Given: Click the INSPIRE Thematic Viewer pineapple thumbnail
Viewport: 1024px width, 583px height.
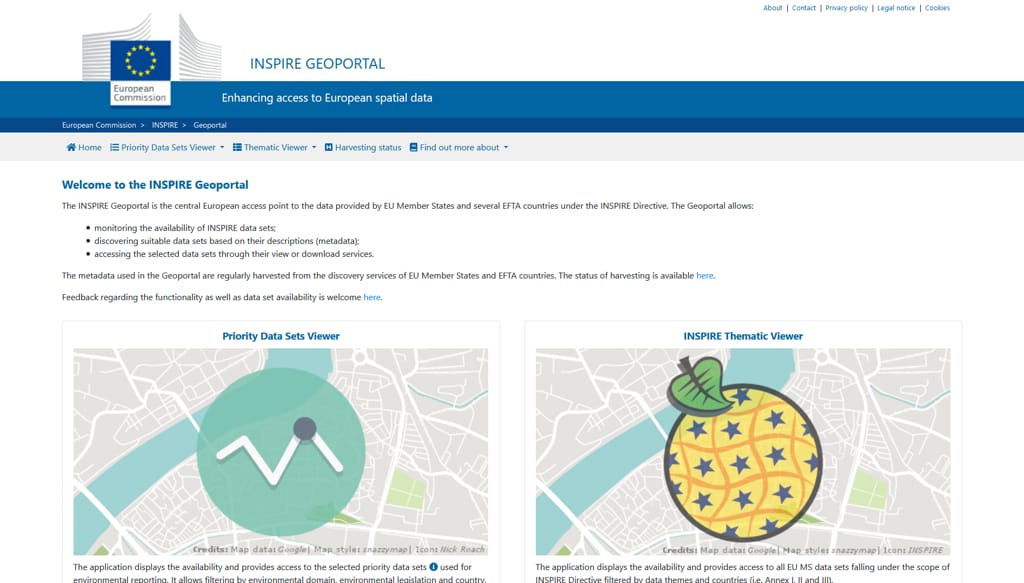Looking at the screenshot, I should tap(743, 452).
